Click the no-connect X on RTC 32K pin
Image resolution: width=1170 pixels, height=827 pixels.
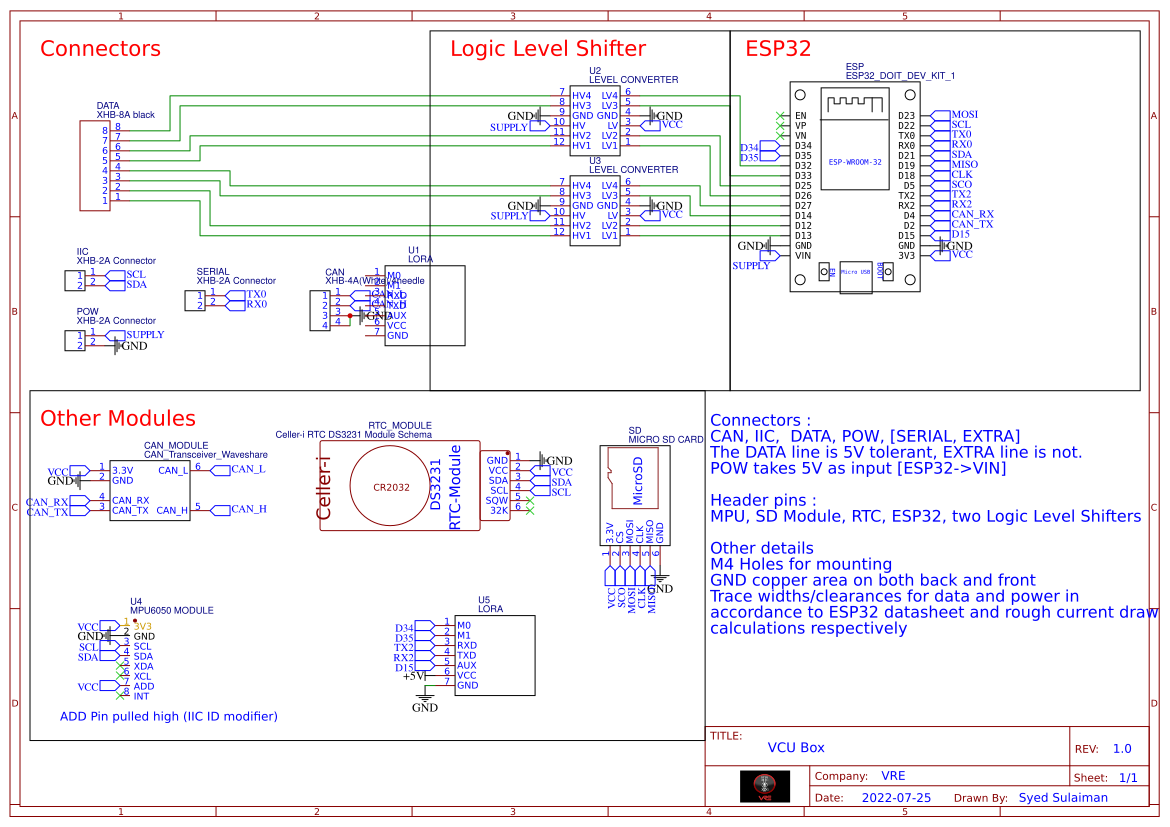click(530, 511)
